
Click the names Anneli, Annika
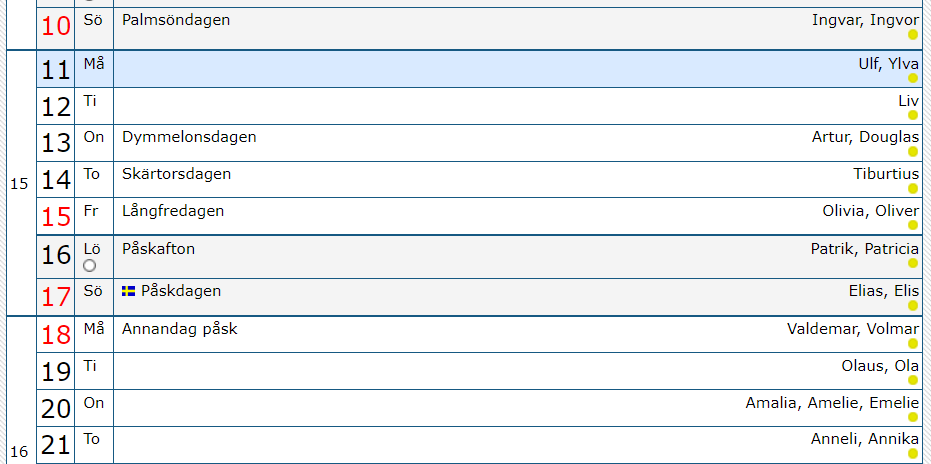point(864,439)
